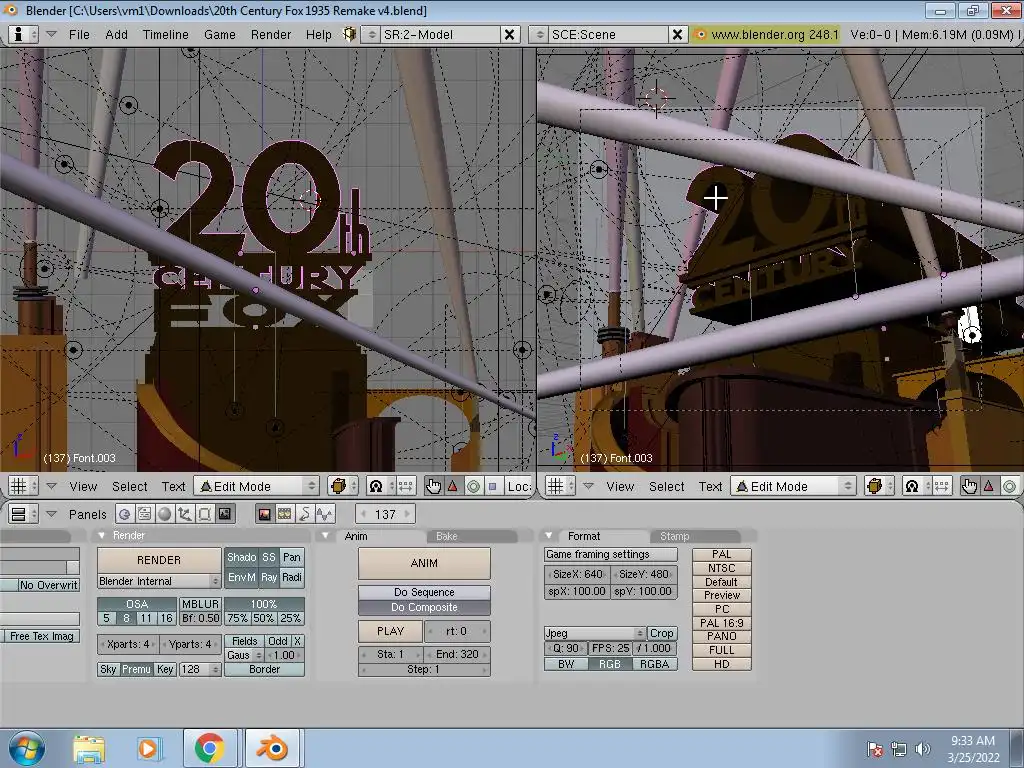
Task: Apply the HD preset
Action: tap(722, 664)
